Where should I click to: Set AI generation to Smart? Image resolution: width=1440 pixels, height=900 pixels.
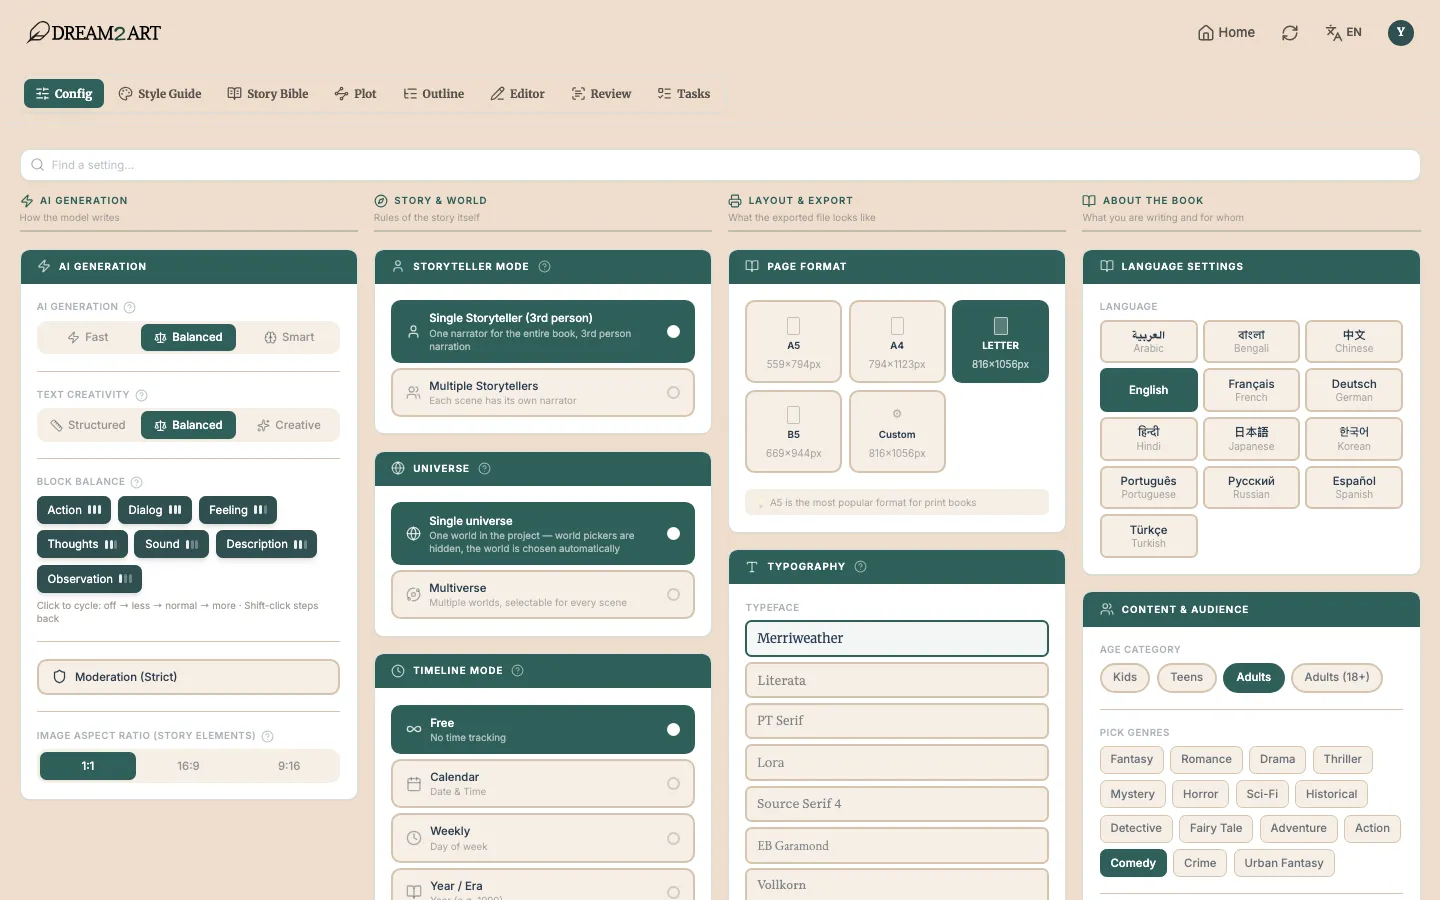pos(289,338)
